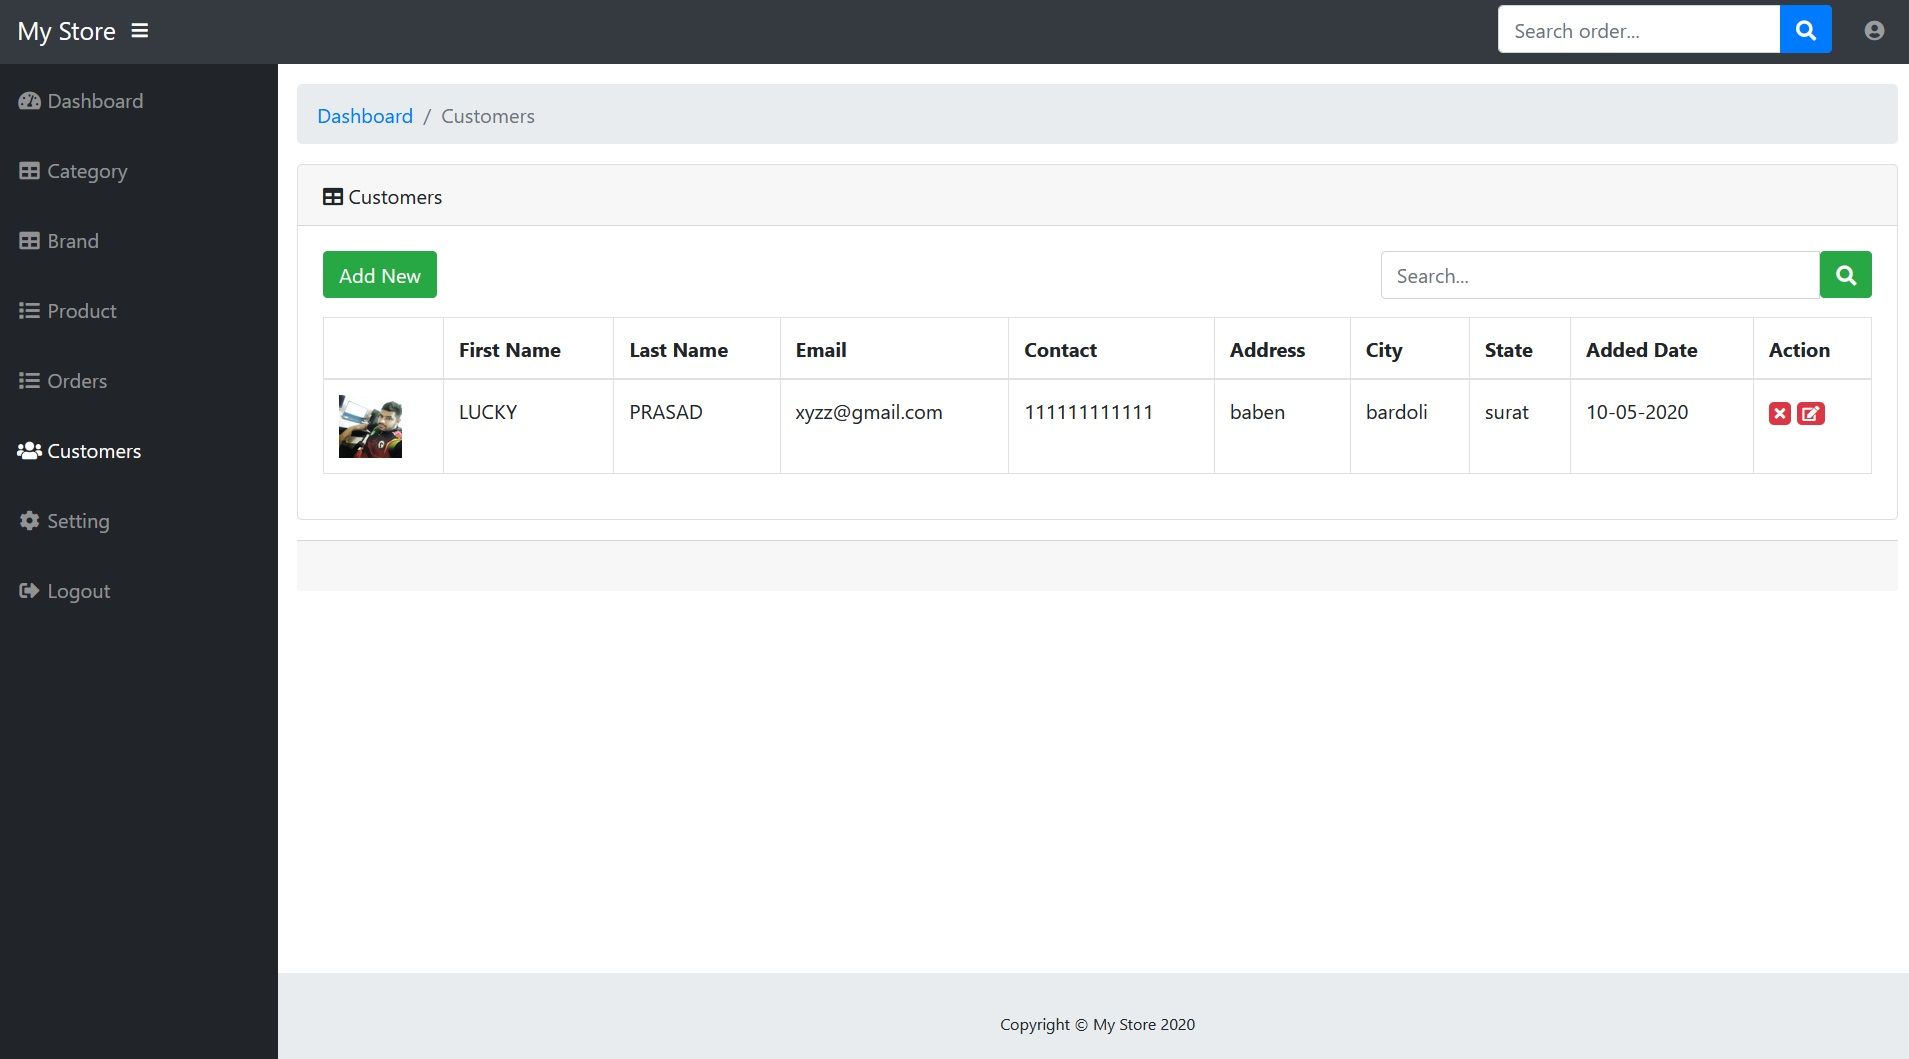
Task: Click the blue order search magnifier button
Action: click(1806, 29)
